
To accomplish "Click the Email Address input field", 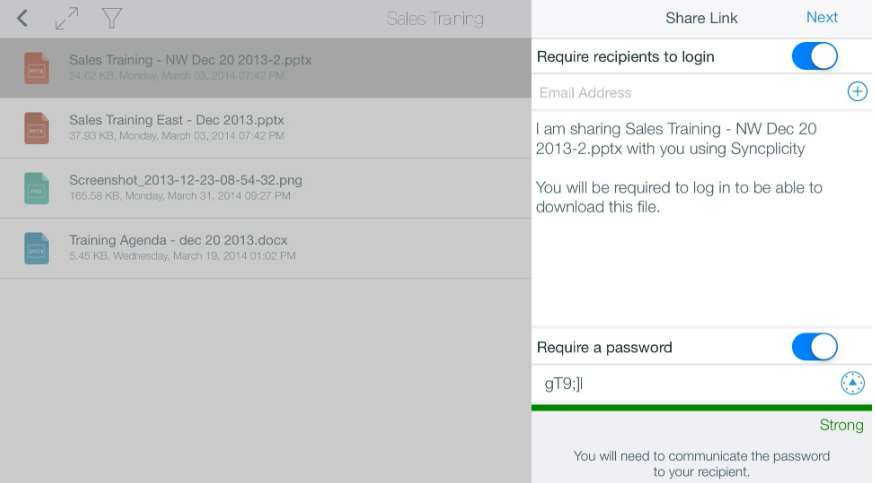I will (688, 92).
